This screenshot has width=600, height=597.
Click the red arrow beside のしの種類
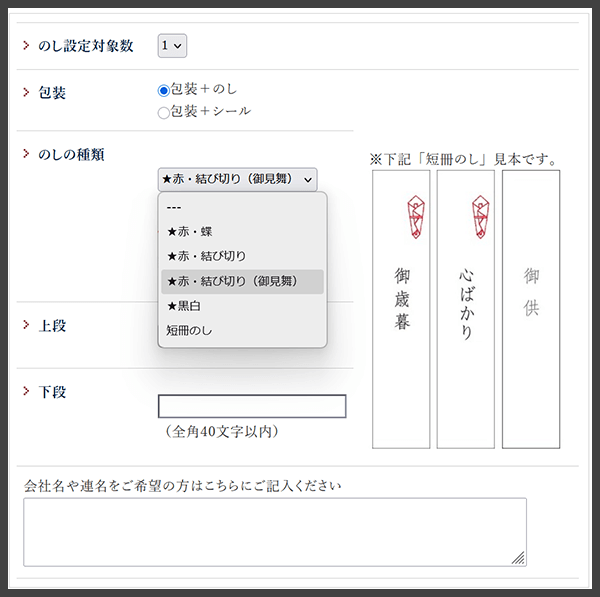tap(26, 154)
